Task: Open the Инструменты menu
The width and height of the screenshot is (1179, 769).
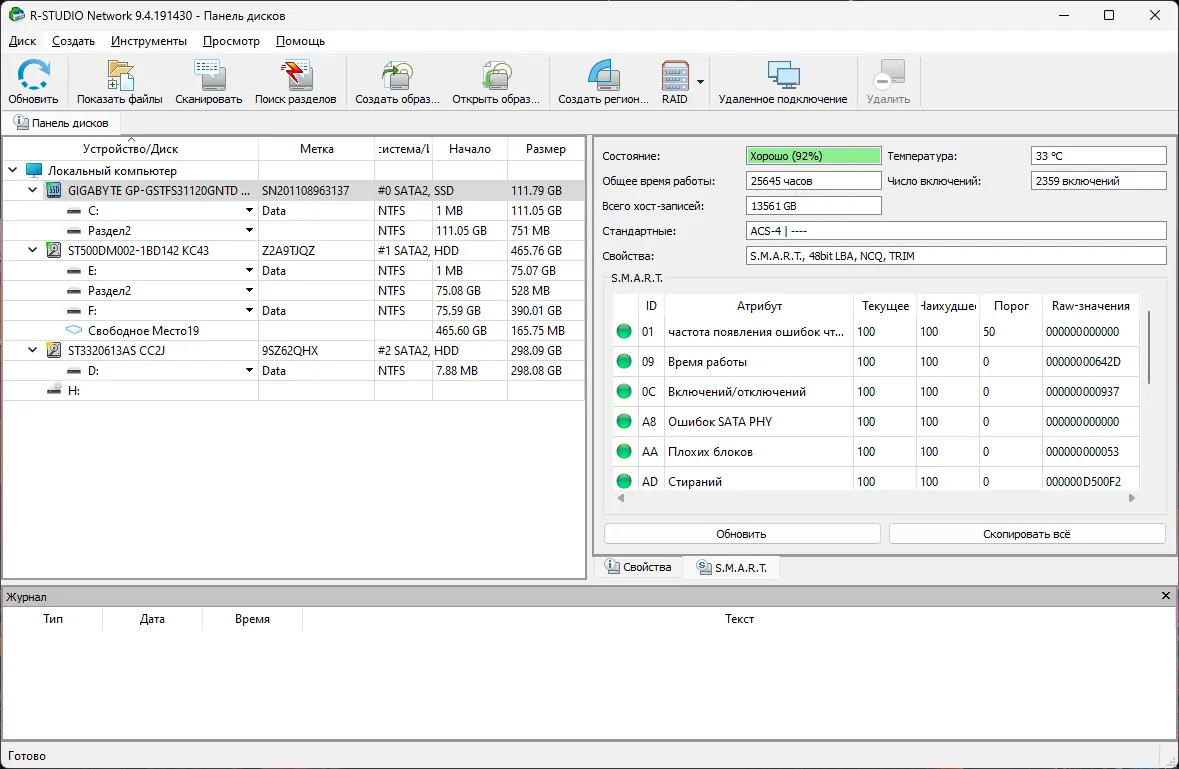Action: click(x=148, y=41)
